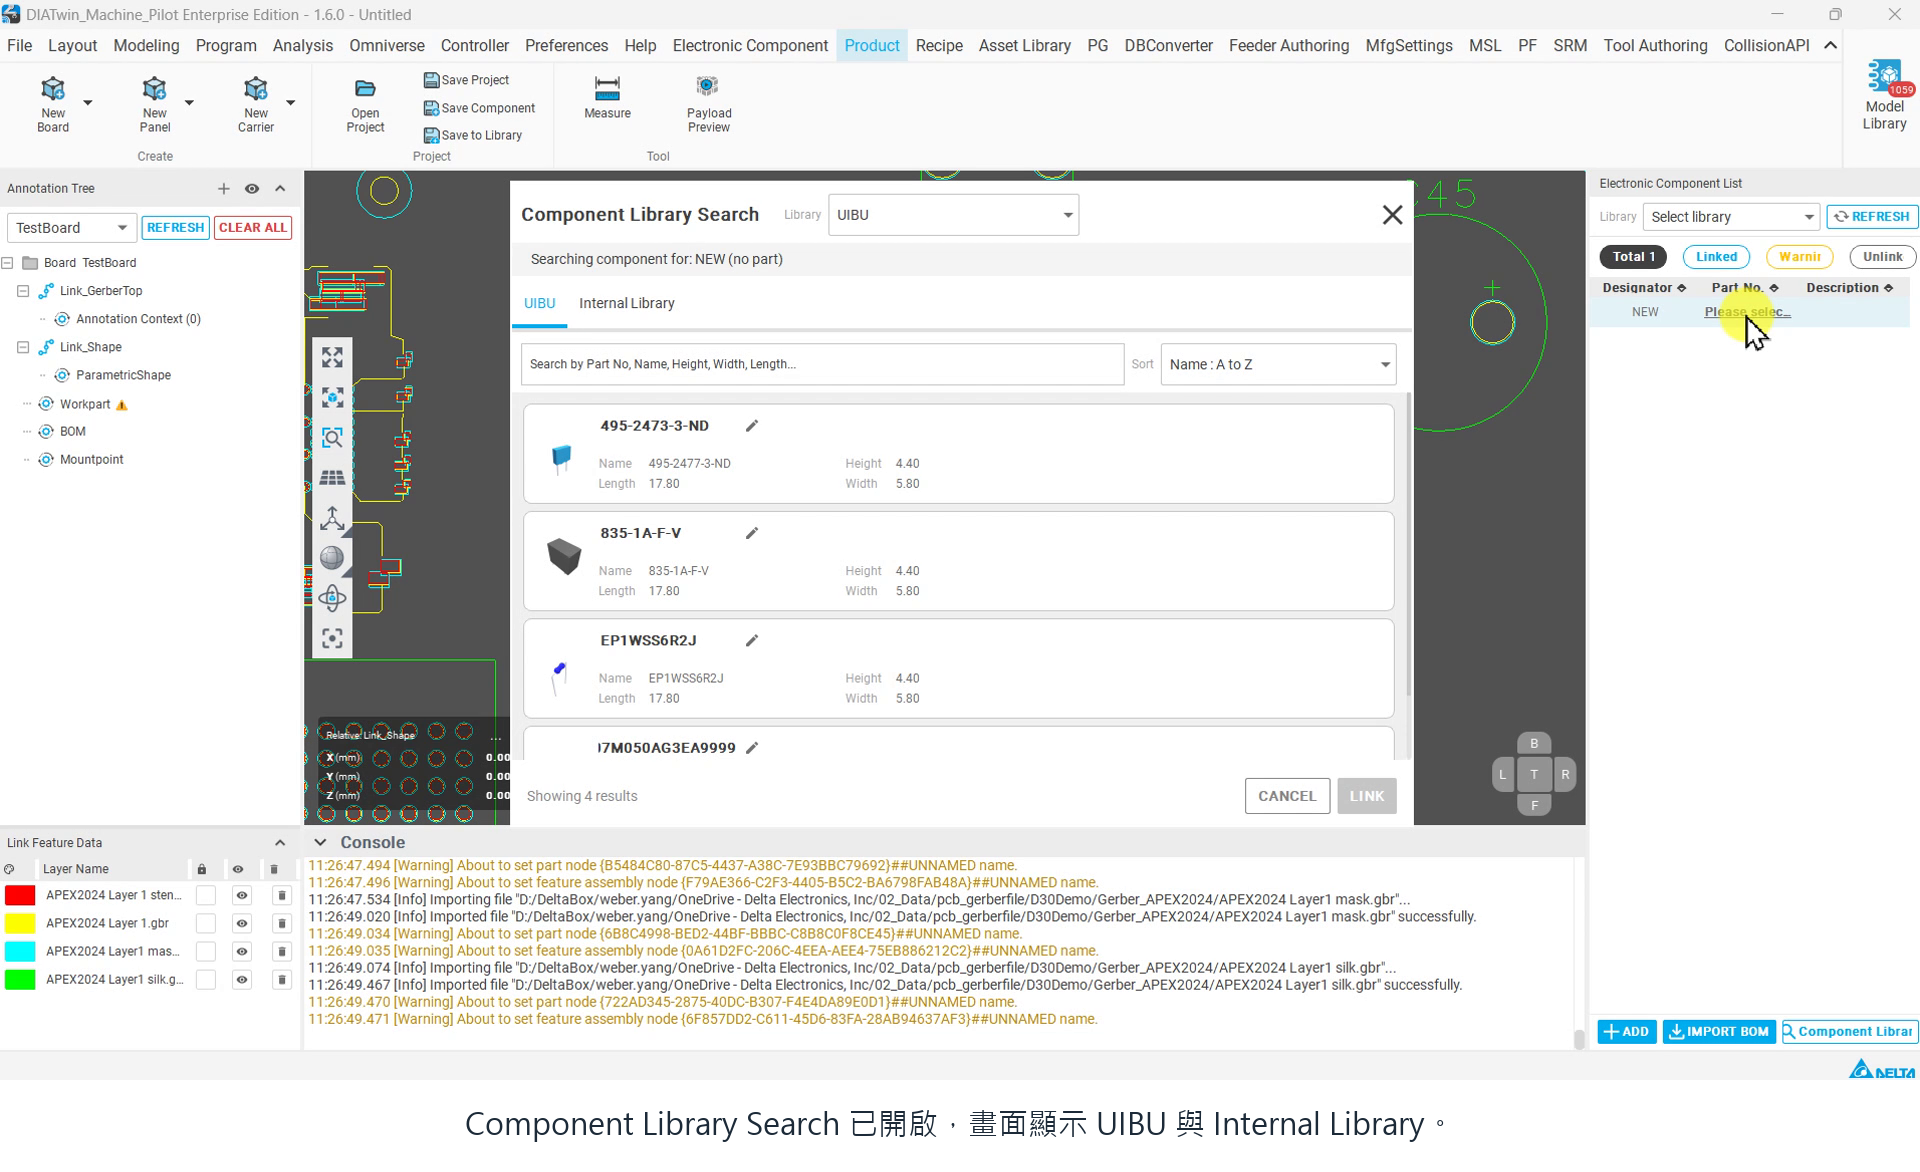The height and width of the screenshot is (1172, 1920).
Task: Collapse the Link Feature Data panel
Action: [x=280, y=843]
